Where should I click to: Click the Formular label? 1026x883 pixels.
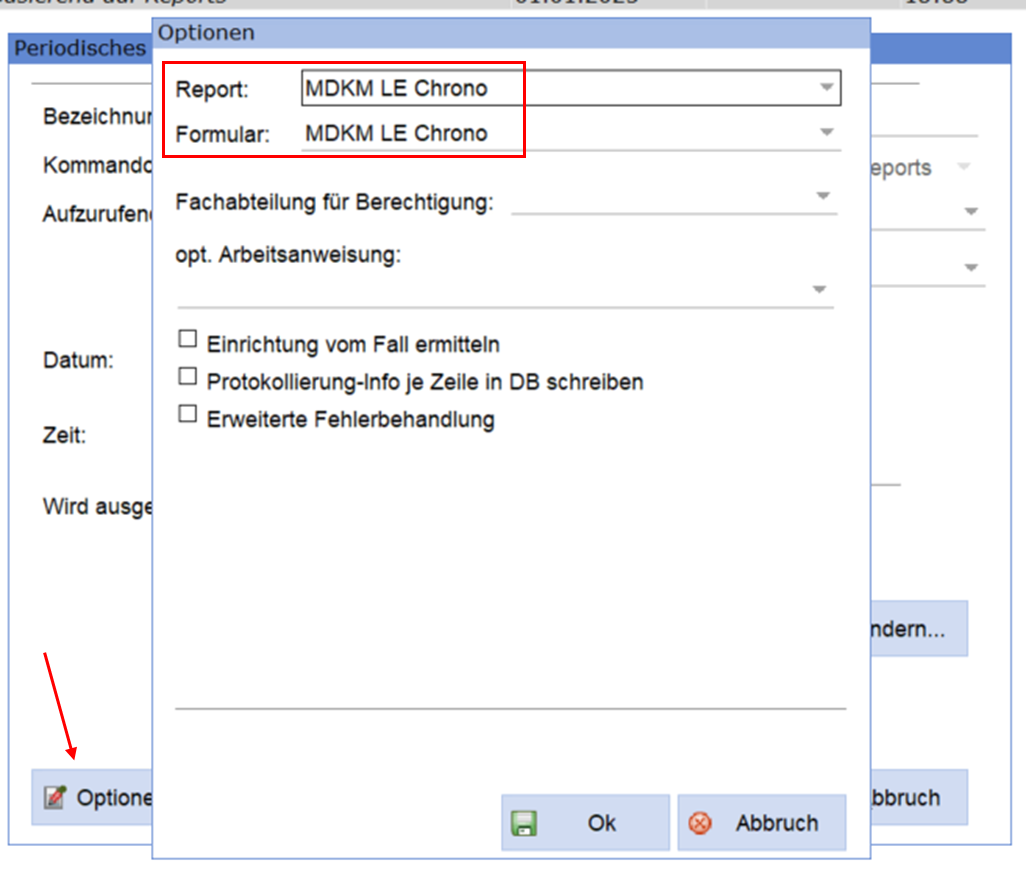(x=222, y=134)
